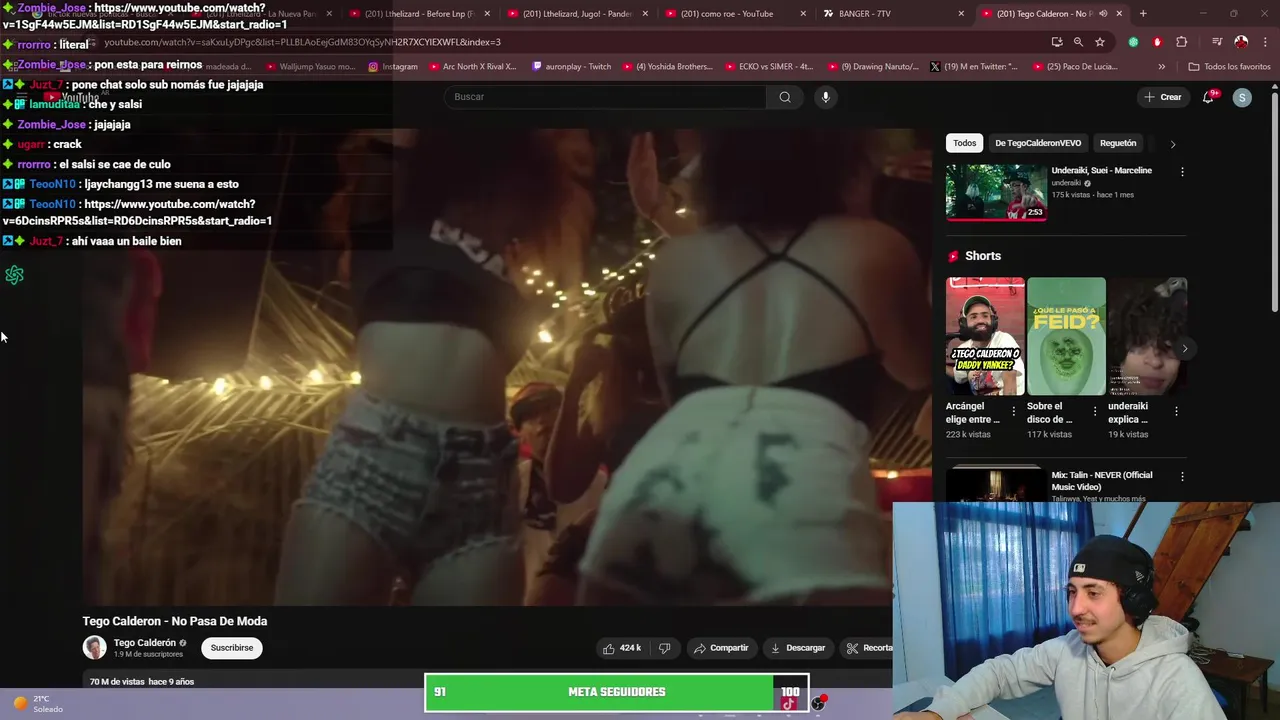
Task: Click the Crear button
Action: click(1163, 97)
